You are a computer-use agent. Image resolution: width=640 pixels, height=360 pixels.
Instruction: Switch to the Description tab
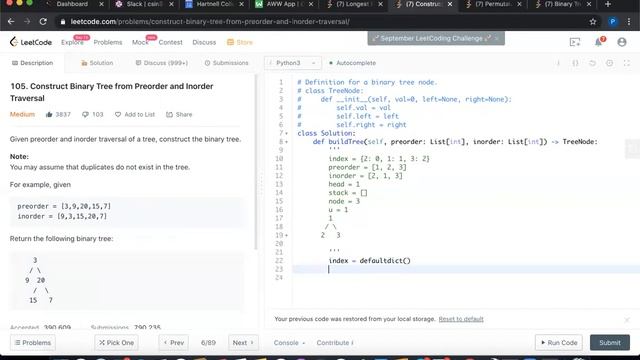click(x=33, y=63)
